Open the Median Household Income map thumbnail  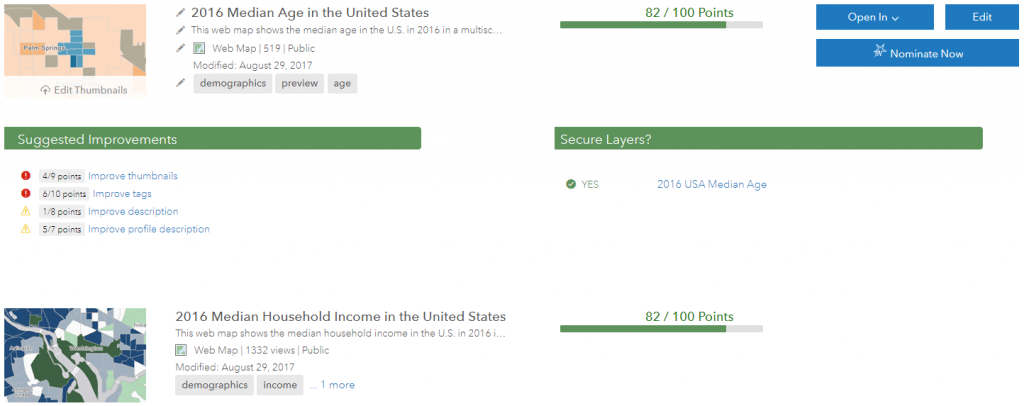75,354
